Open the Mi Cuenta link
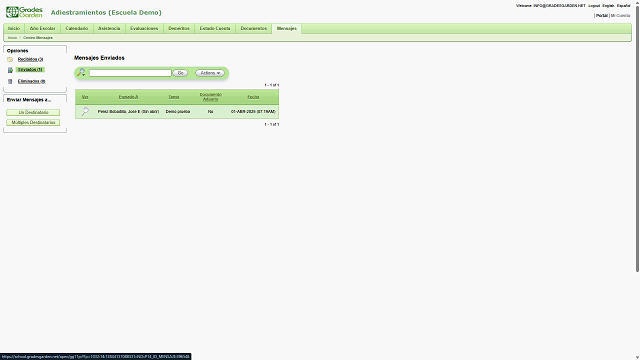The width and height of the screenshot is (640, 360). pos(620,16)
